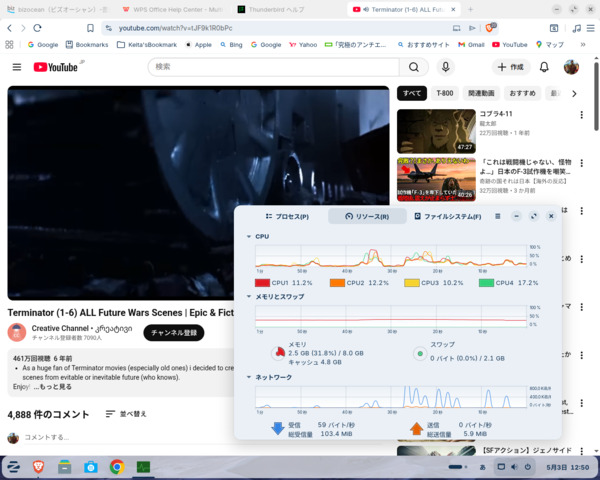Screen dimensions: 600x480
Task: Collapse the メモリとスワップ section
Action: 249,297
